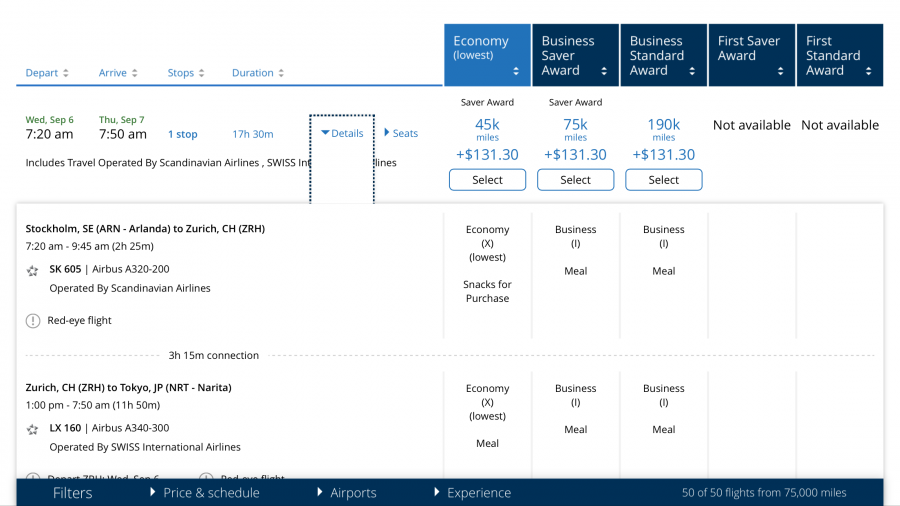The height and width of the screenshot is (506, 900).
Task: Sort flights by Depart time
Action: [47, 73]
